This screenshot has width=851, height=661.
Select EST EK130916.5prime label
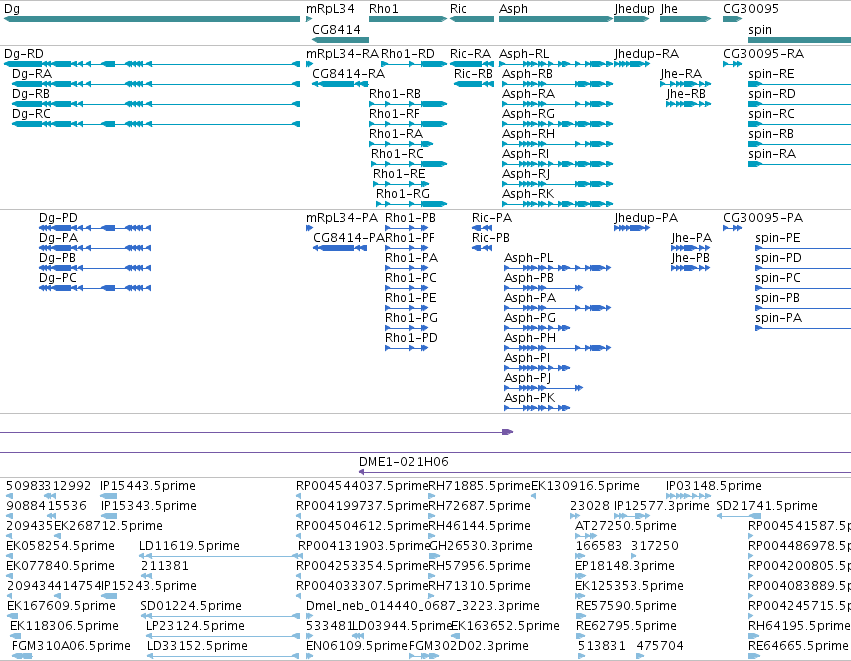pyautogui.click(x=585, y=486)
